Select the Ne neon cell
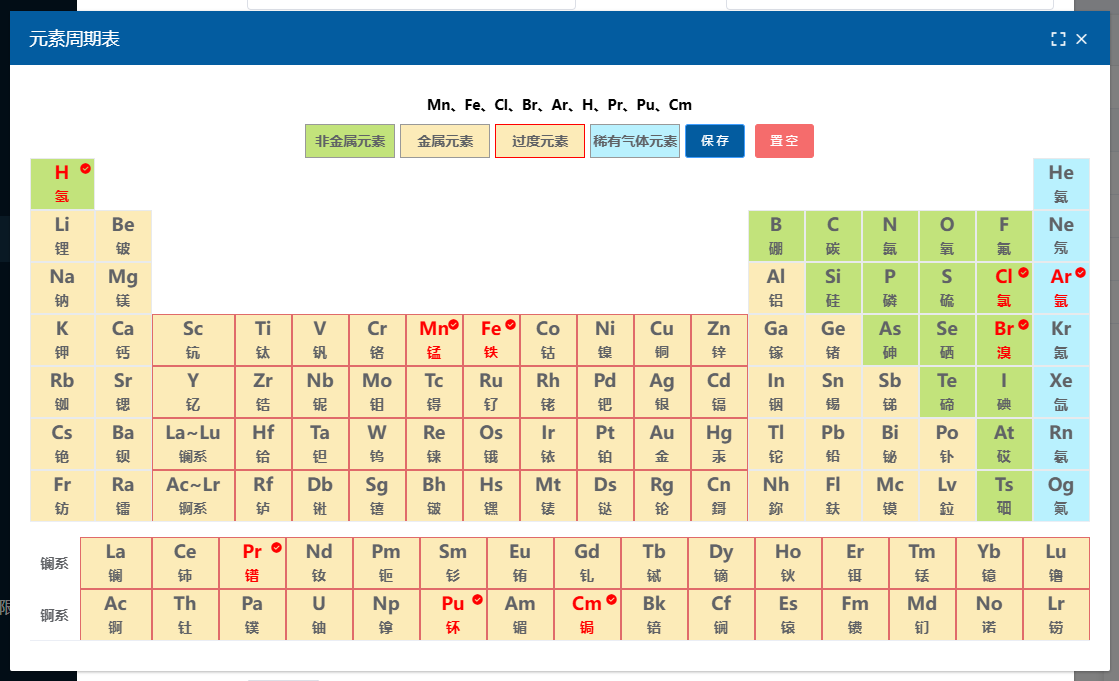Image resolution: width=1119 pixels, height=681 pixels. pyautogui.click(x=1061, y=236)
